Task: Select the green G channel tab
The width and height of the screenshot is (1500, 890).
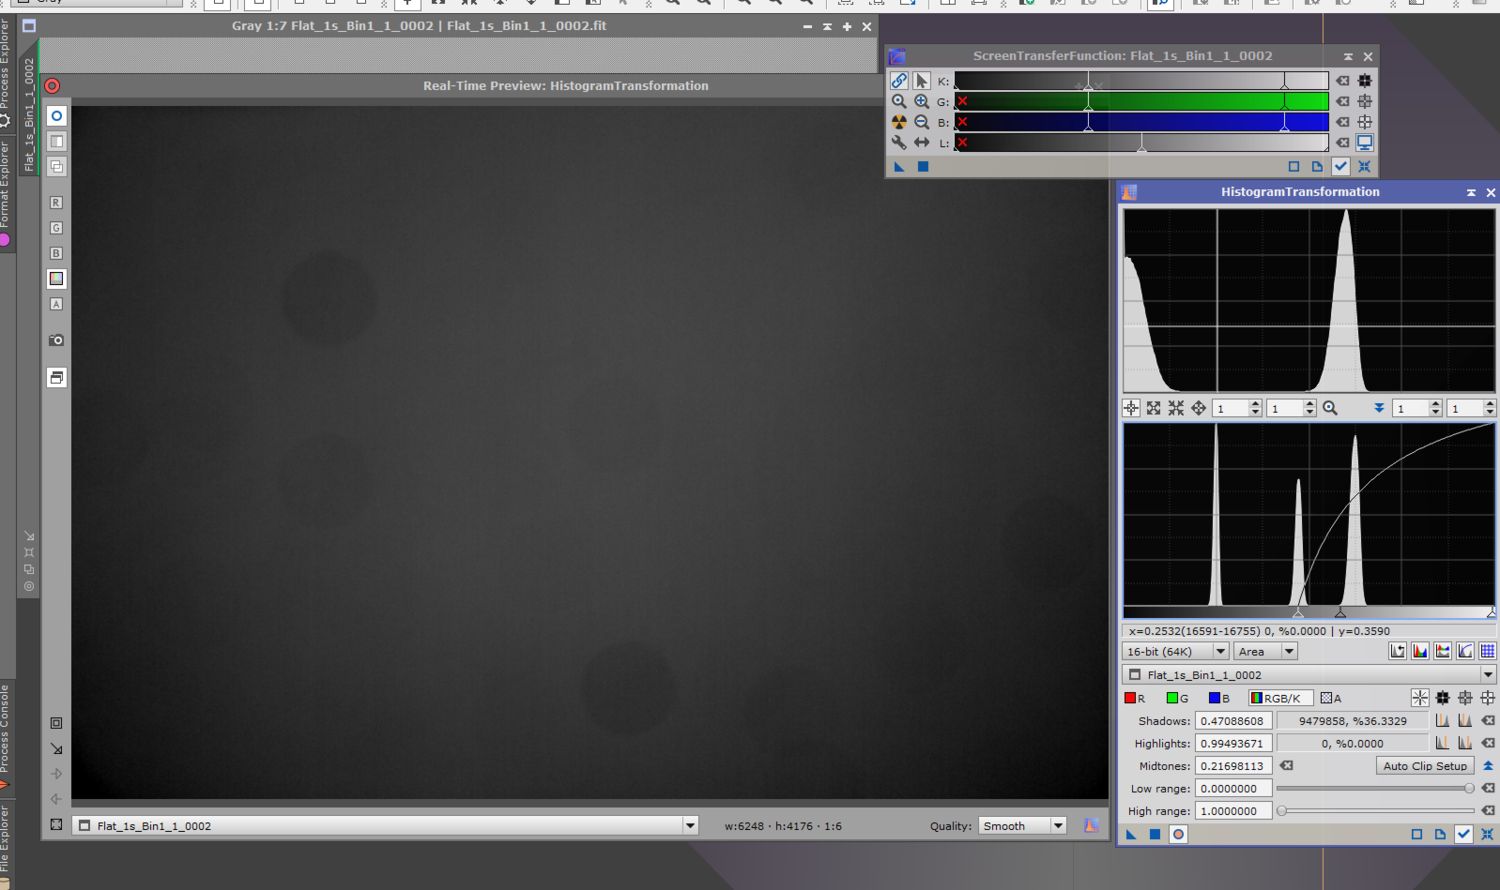Action: click(x=1177, y=698)
